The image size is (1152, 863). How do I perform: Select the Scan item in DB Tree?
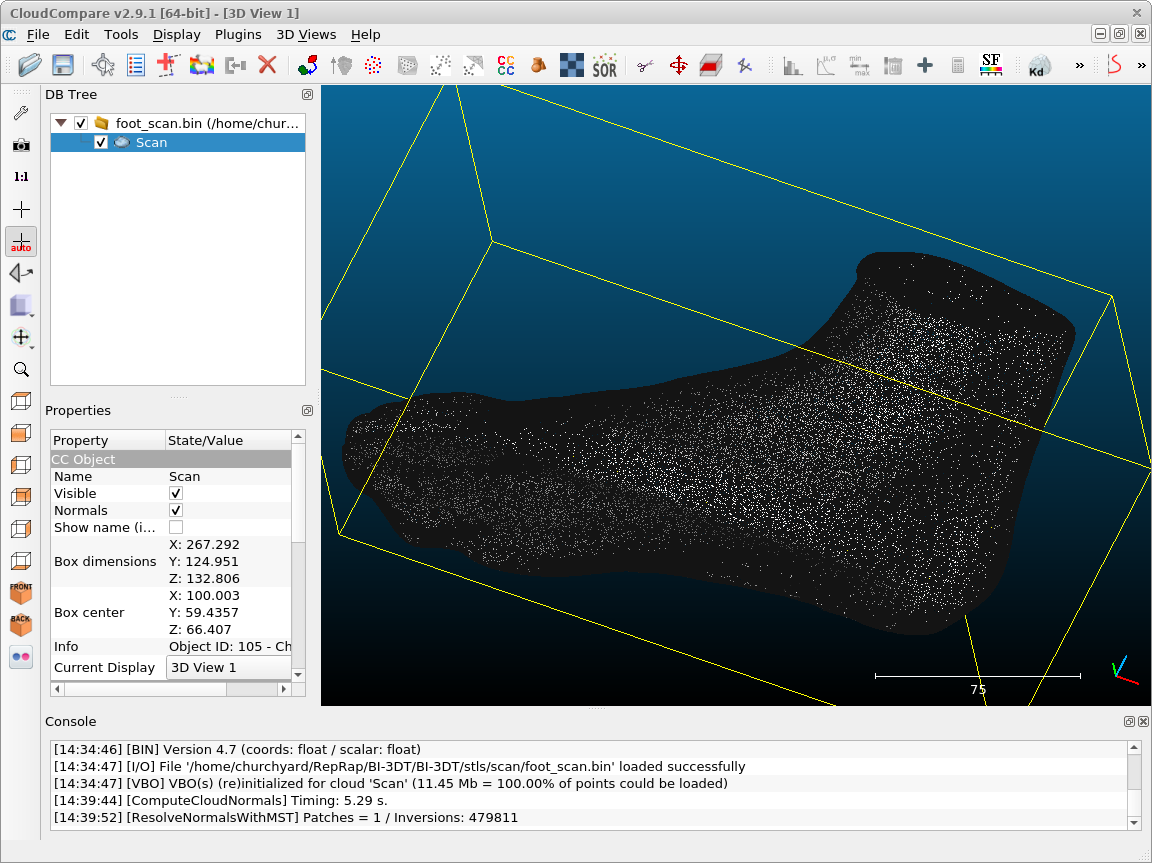click(178, 142)
